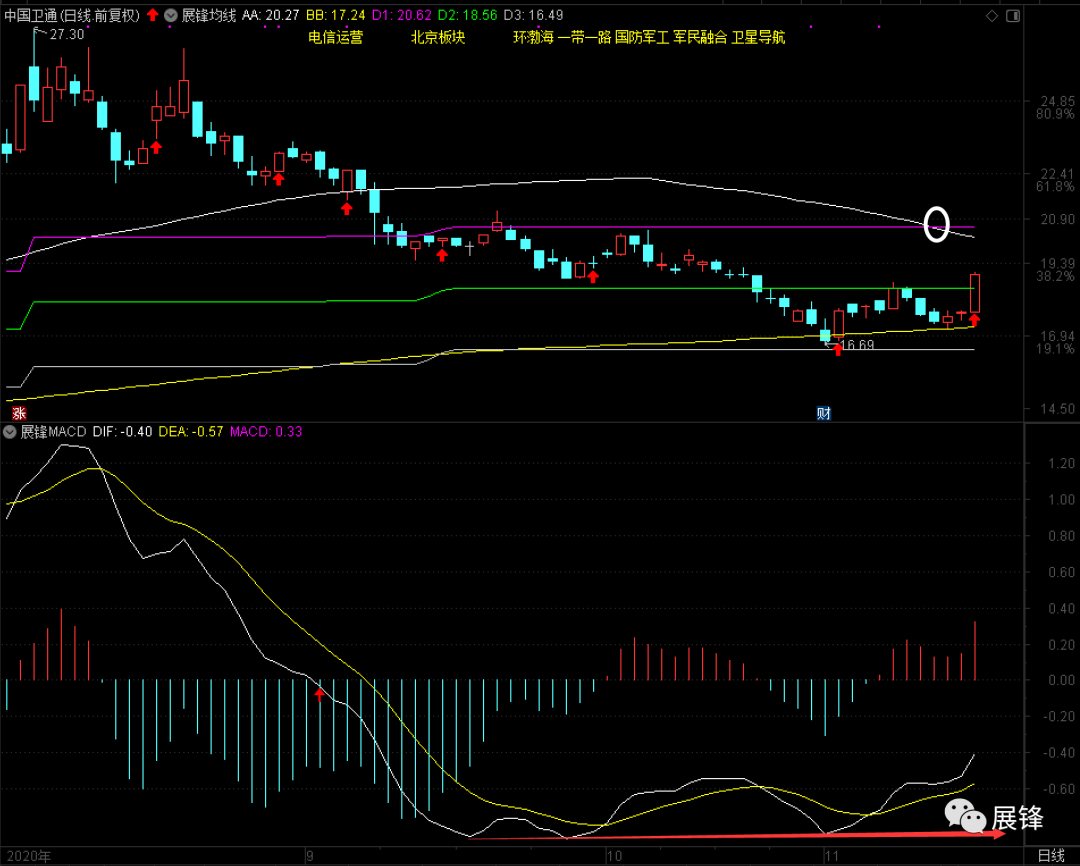Click the 16.94 price axis label
The width and height of the screenshot is (1080, 866).
tap(1057, 336)
